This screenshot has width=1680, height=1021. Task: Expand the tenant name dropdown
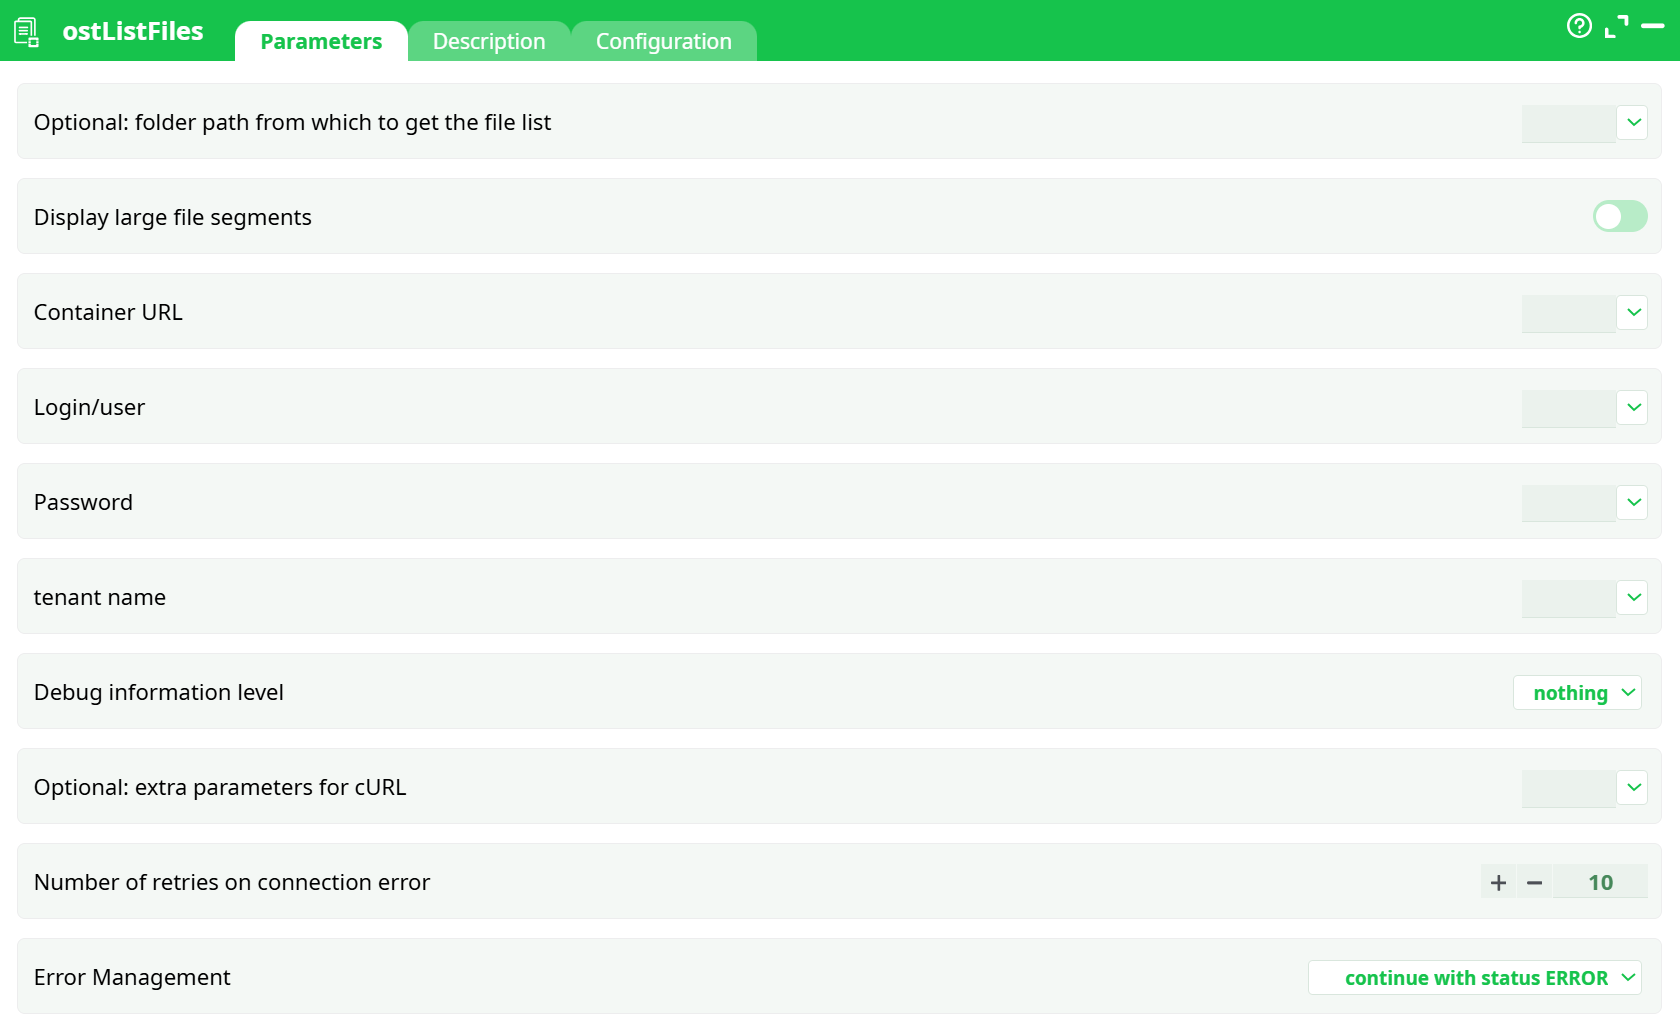[x=1632, y=597]
